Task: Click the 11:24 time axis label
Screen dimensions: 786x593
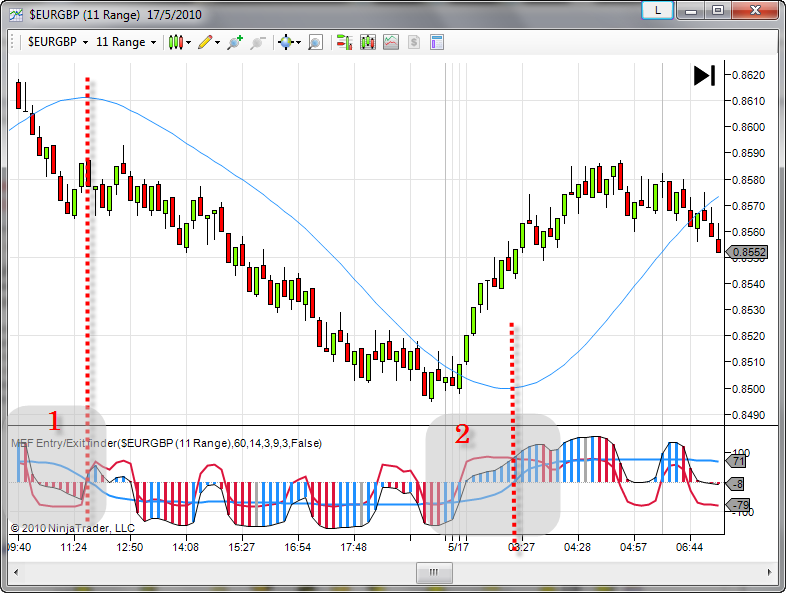Action: [x=74, y=547]
